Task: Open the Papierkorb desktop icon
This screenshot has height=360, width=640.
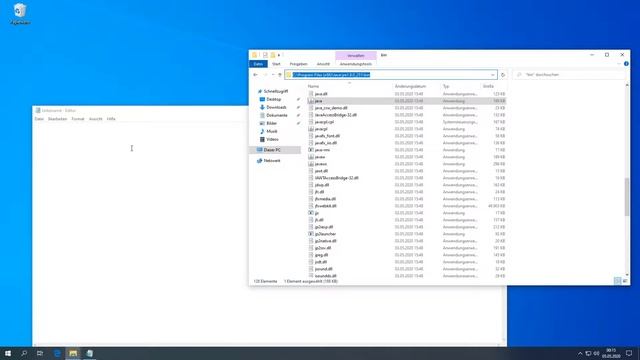Action: click(20, 14)
